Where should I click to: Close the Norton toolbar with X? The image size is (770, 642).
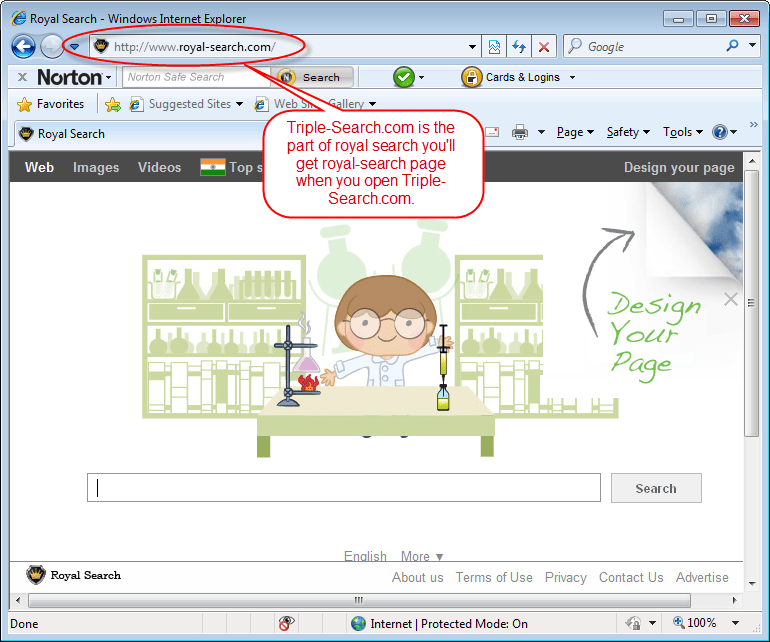(22, 77)
